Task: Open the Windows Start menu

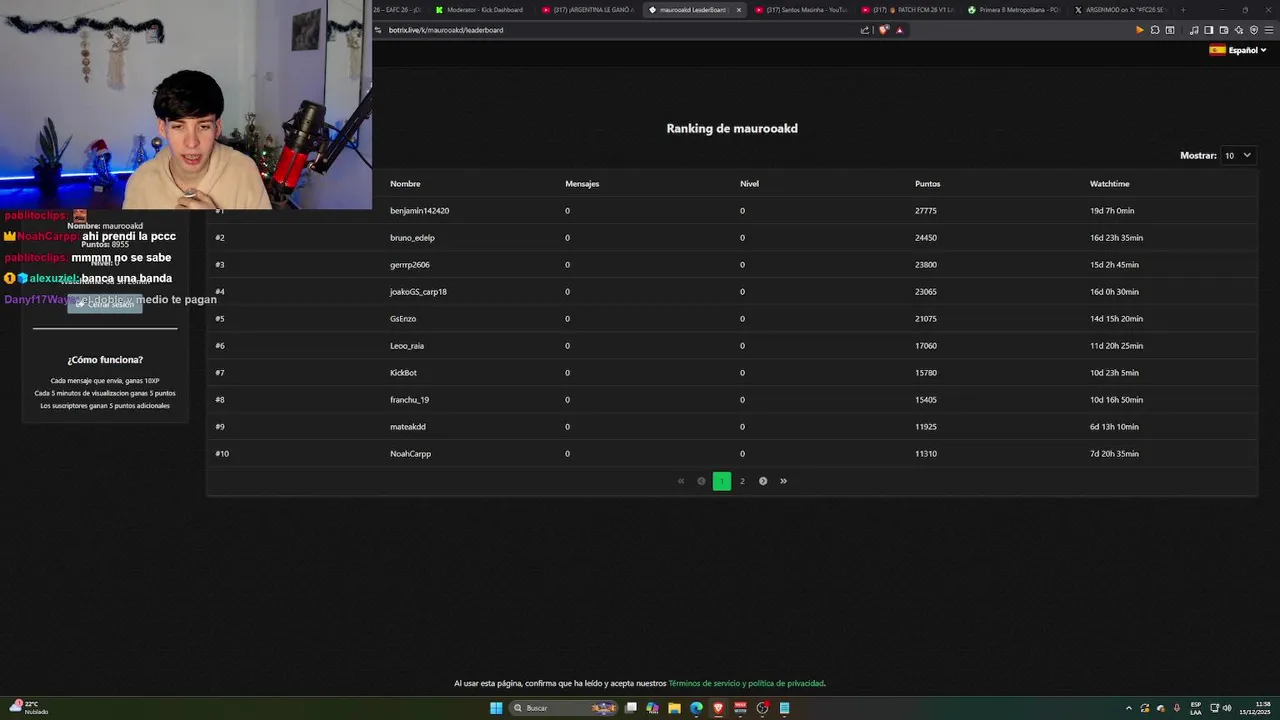Action: pyautogui.click(x=496, y=708)
